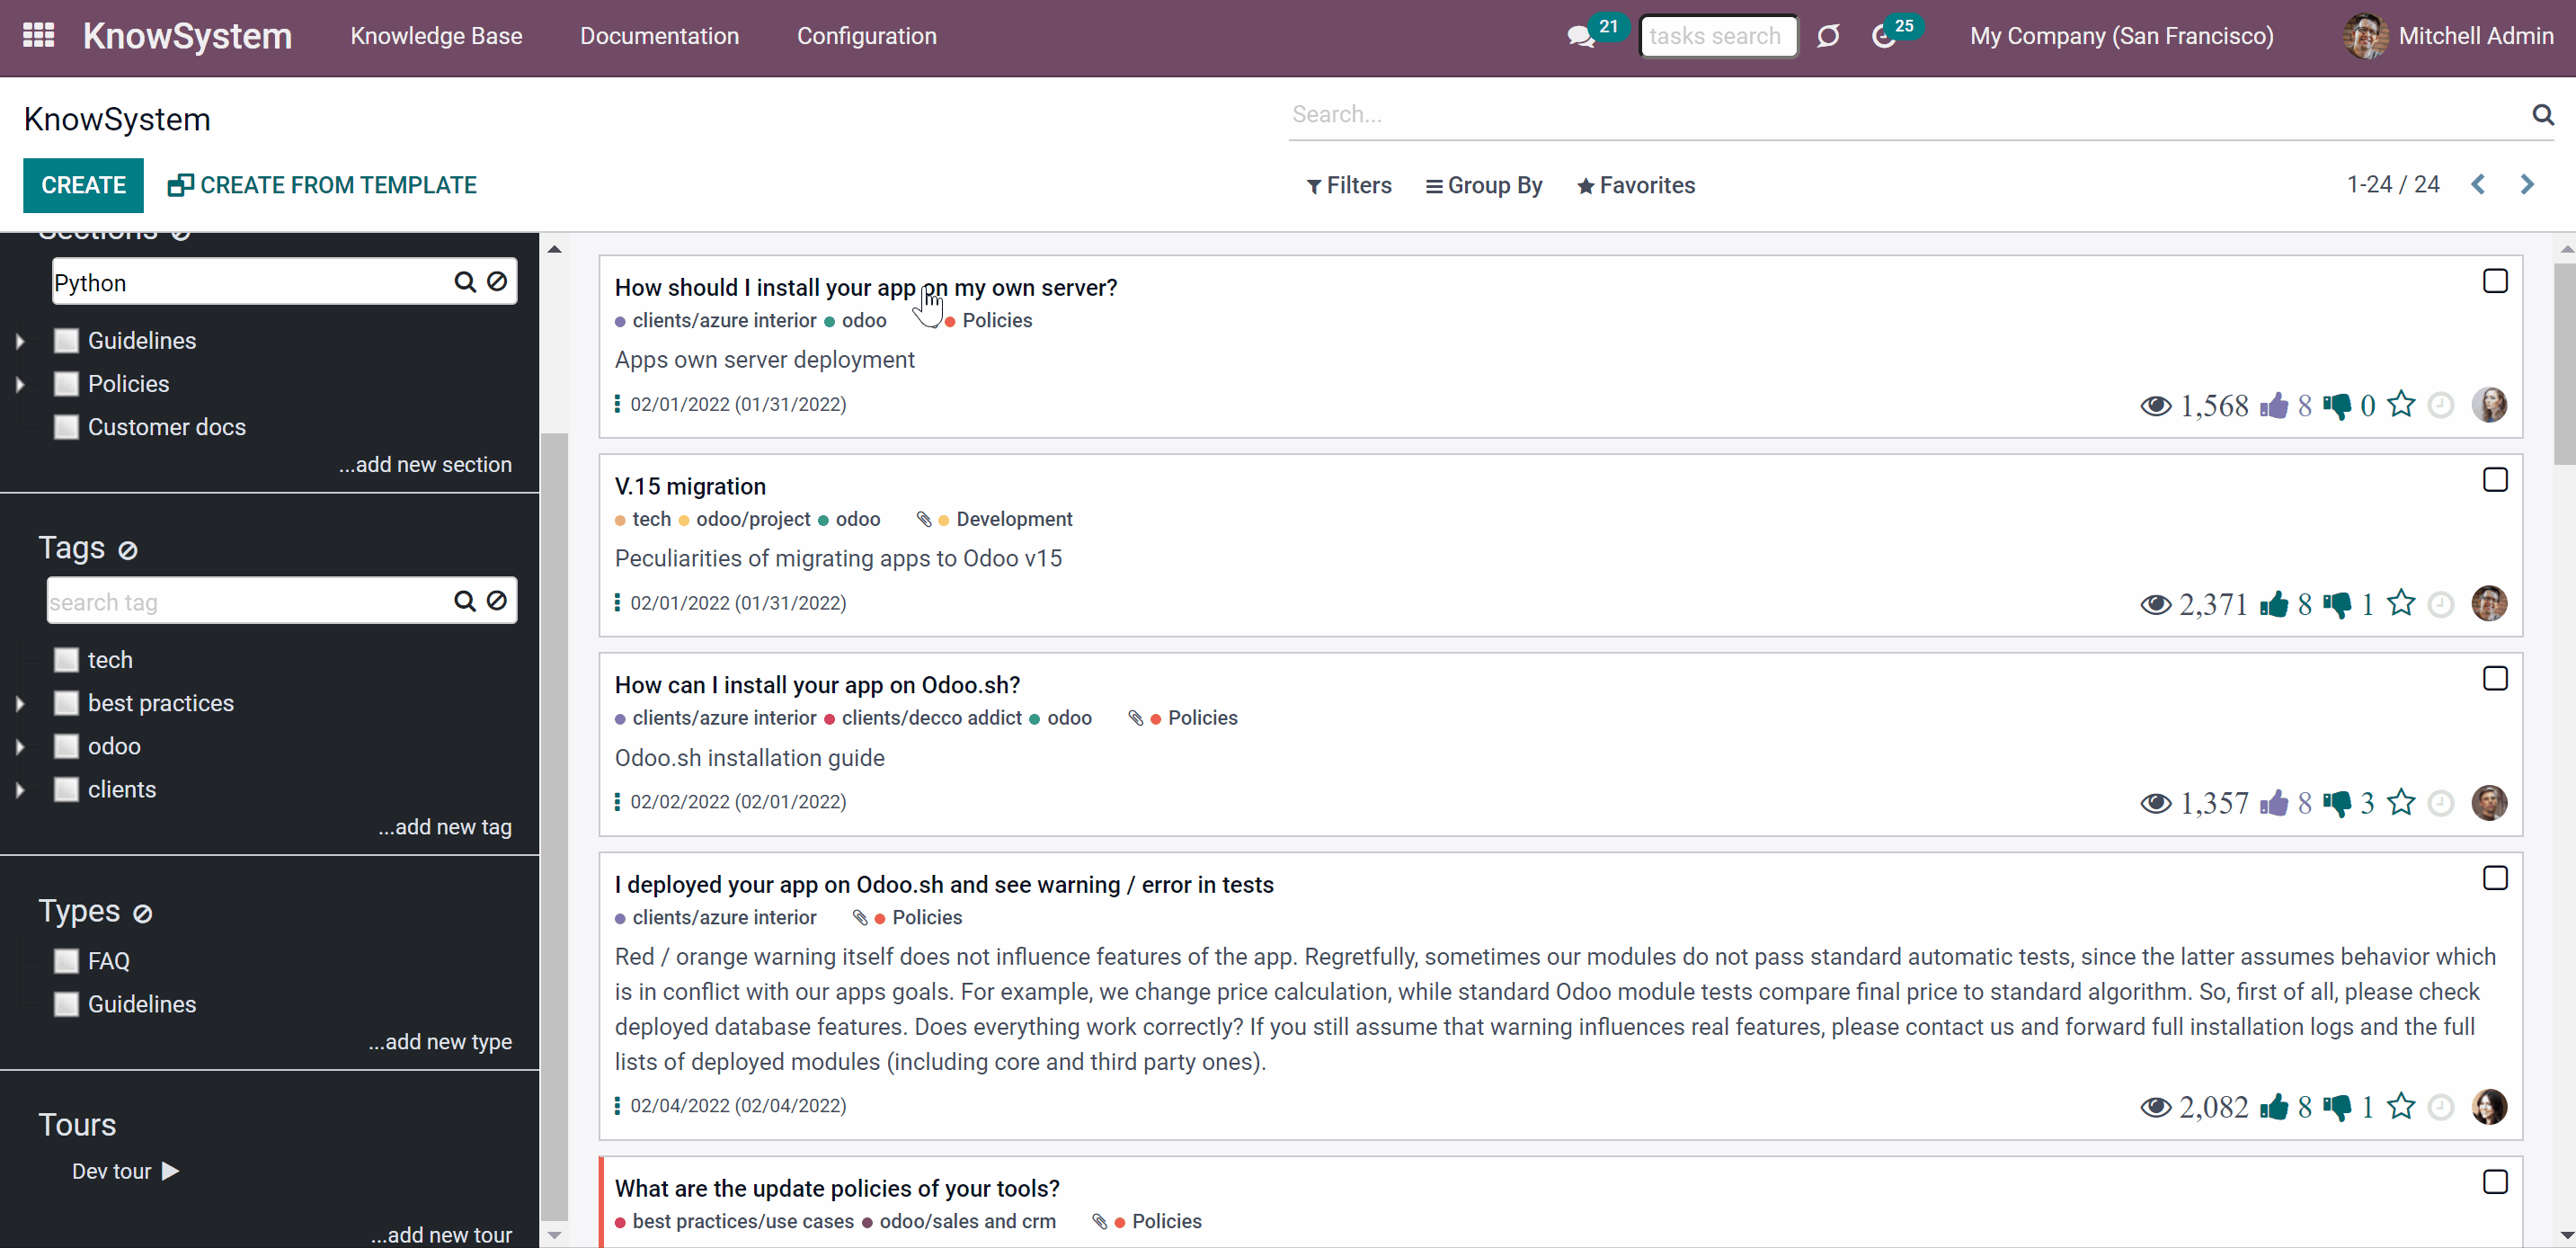Expand the Guidelines section tree node
Viewport: 2576px width, 1248px height.
click(20, 341)
